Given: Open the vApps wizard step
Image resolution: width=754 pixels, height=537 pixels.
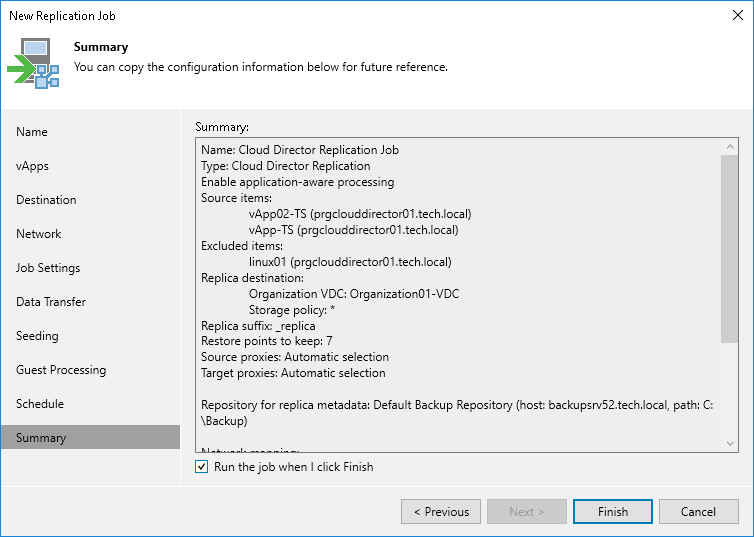Looking at the screenshot, I should pyautogui.click(x=32, y=166).
